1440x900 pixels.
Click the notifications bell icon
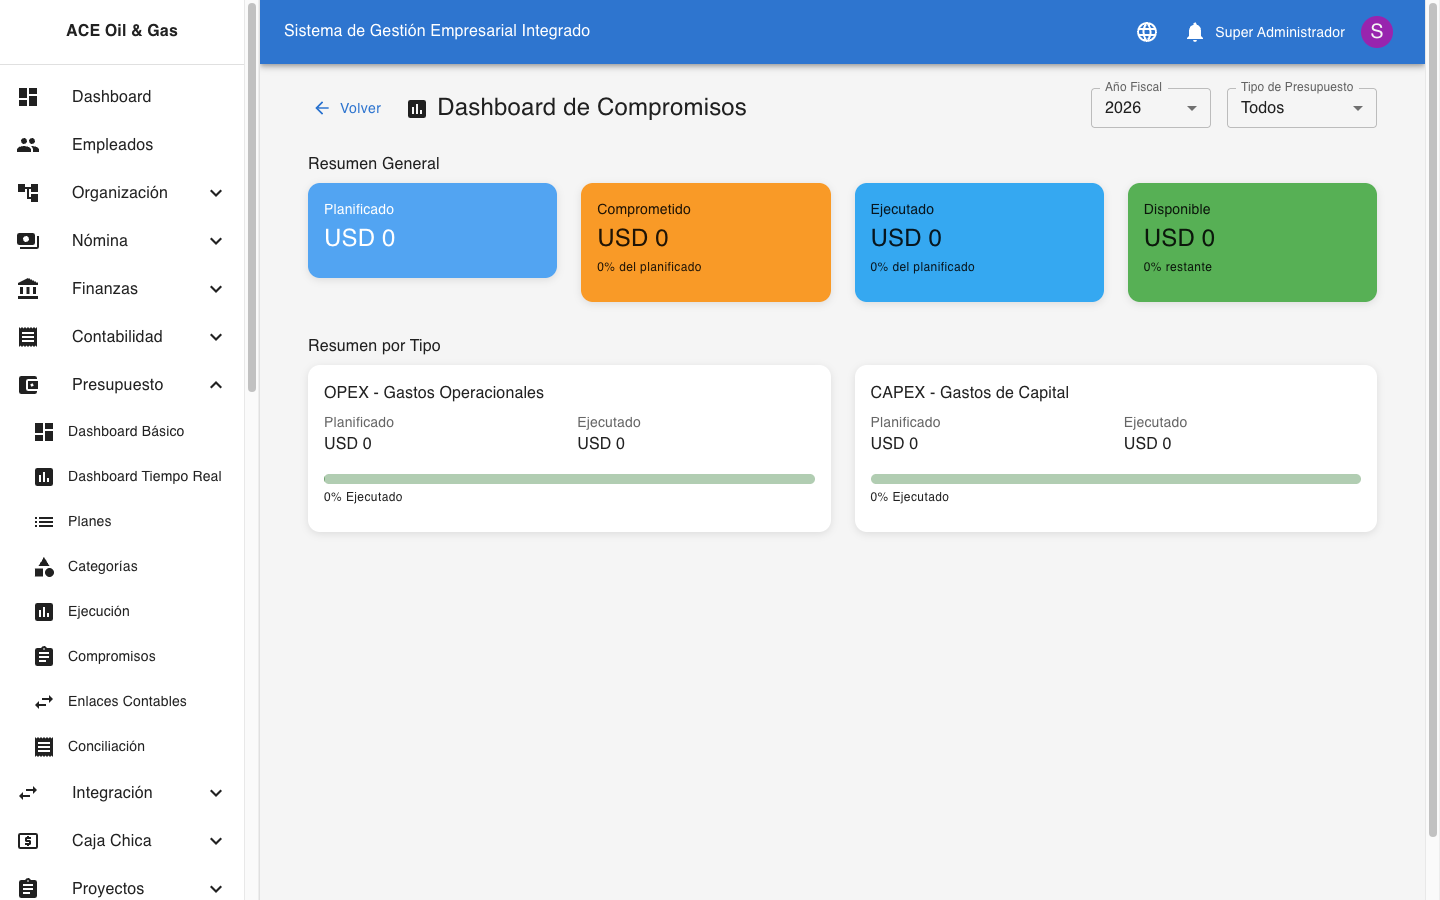point(1194,31)
